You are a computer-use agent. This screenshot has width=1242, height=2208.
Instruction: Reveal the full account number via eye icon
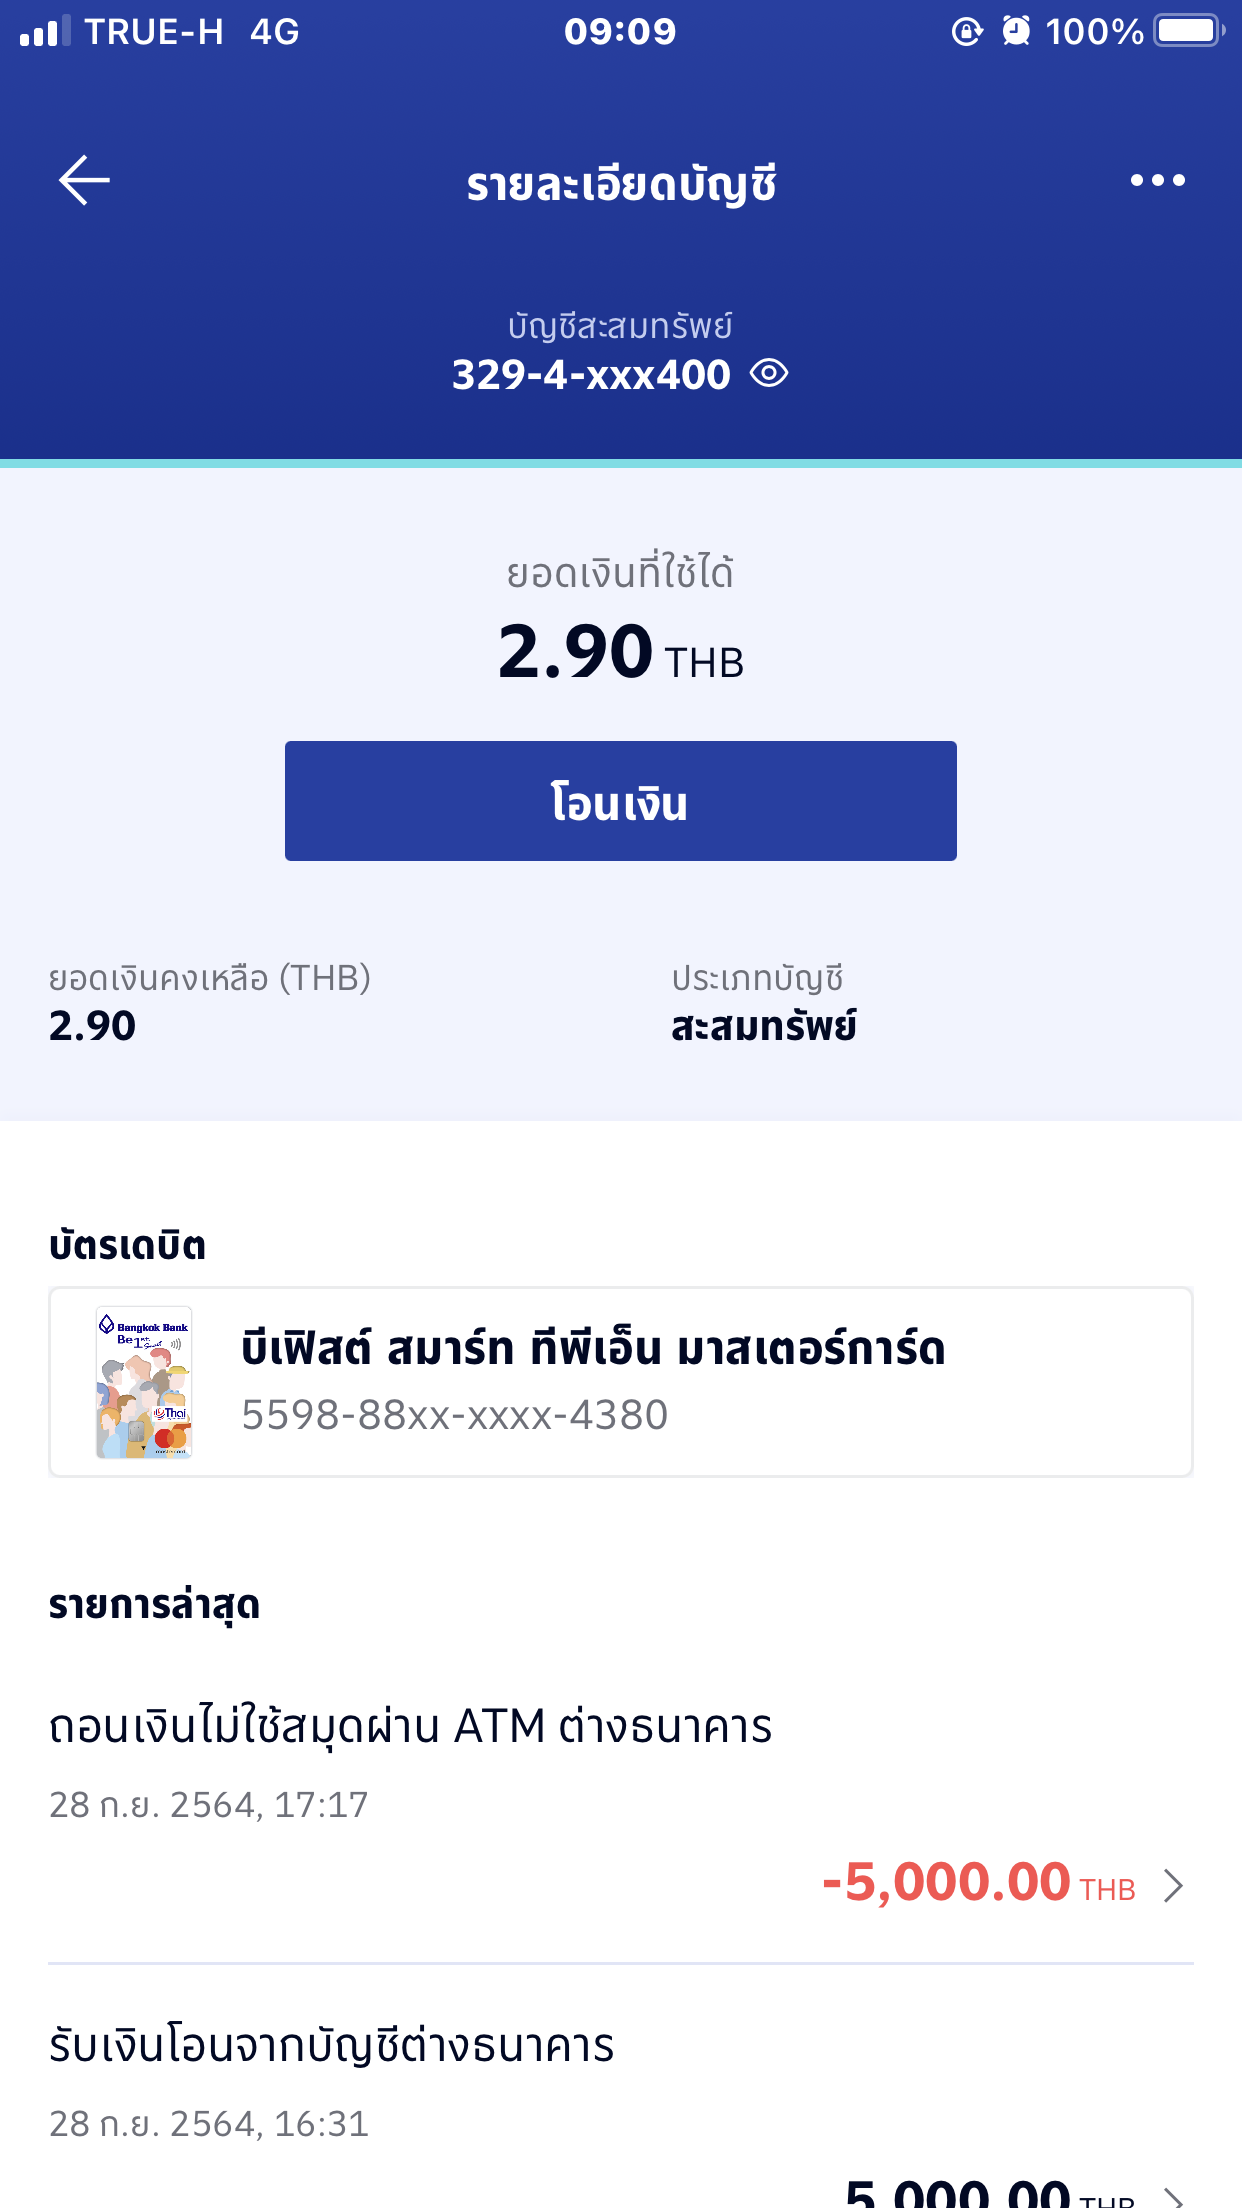(x=769, y=374)
